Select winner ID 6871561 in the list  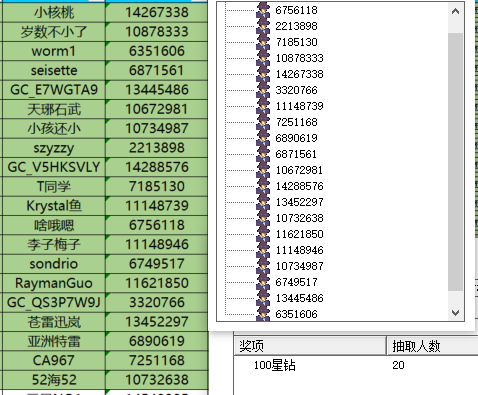pyautogui.click(x=296, y=154)
